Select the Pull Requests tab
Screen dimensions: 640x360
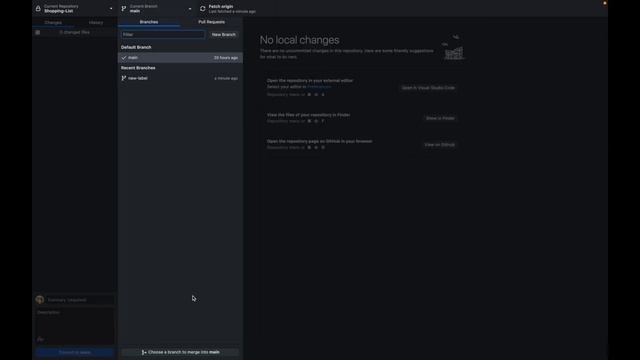click(x=211, y=22)
